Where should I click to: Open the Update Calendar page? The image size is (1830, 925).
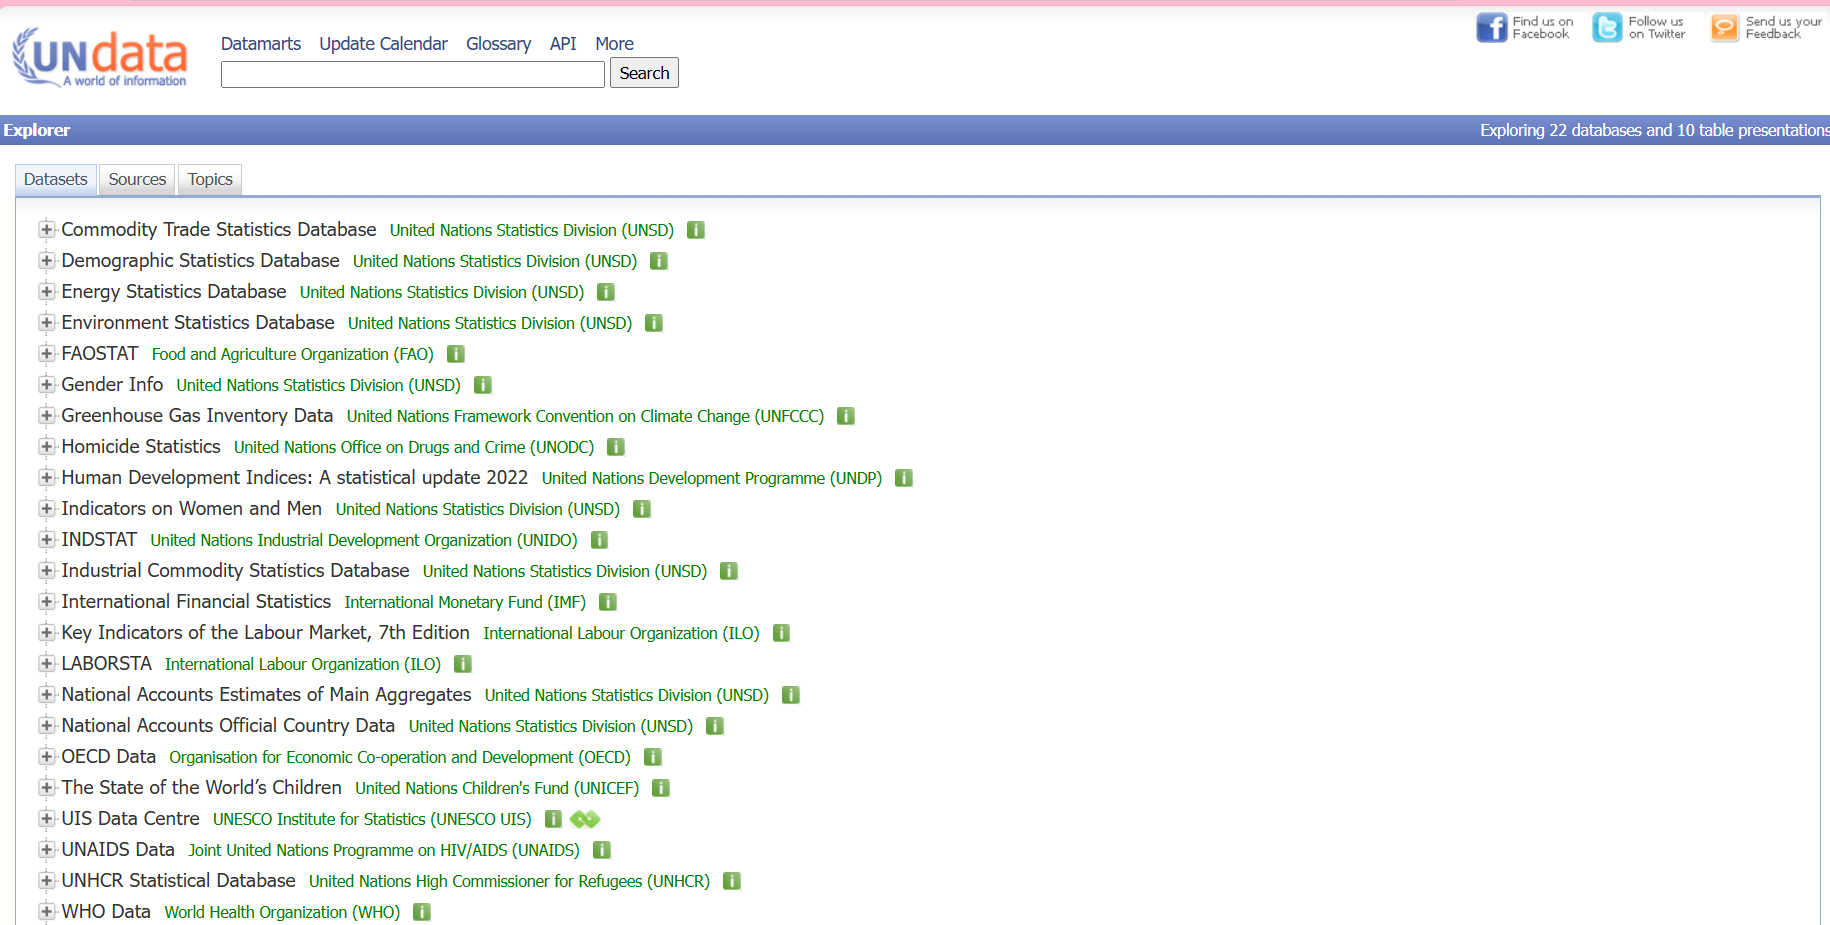click(x=383, y=44)
